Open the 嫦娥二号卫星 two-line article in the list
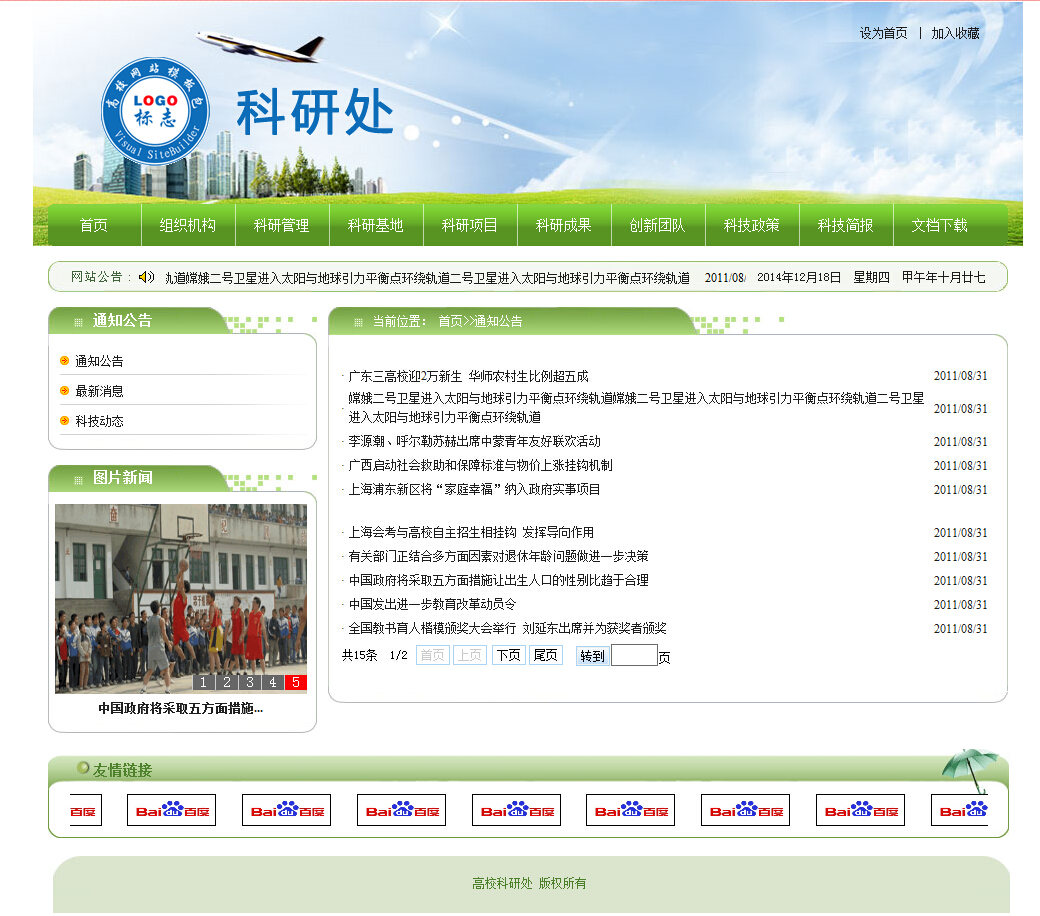1040x916 pixels. click(x=636, y=407)
